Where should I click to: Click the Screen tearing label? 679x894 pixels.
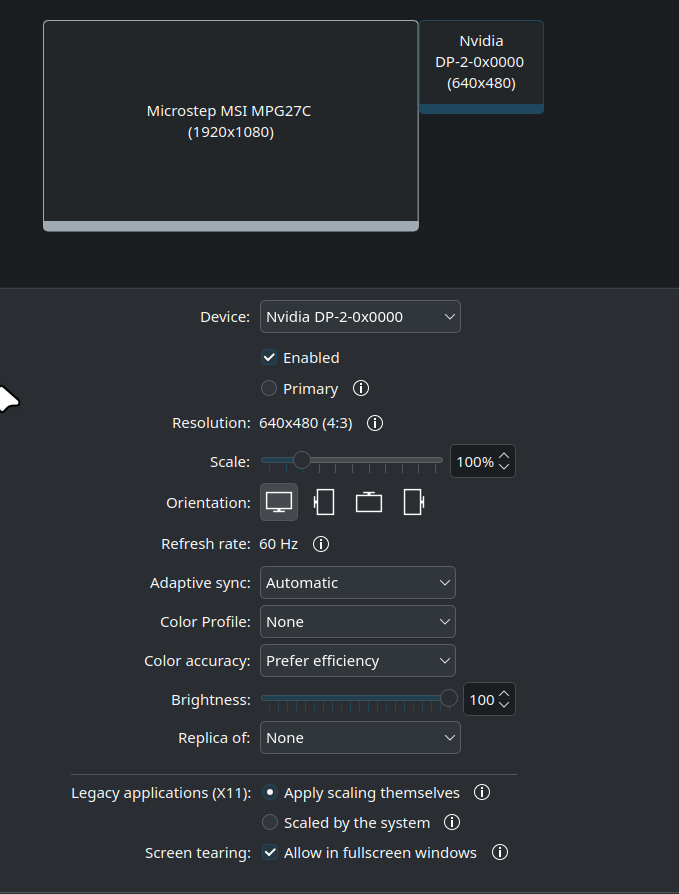(198, 852)
